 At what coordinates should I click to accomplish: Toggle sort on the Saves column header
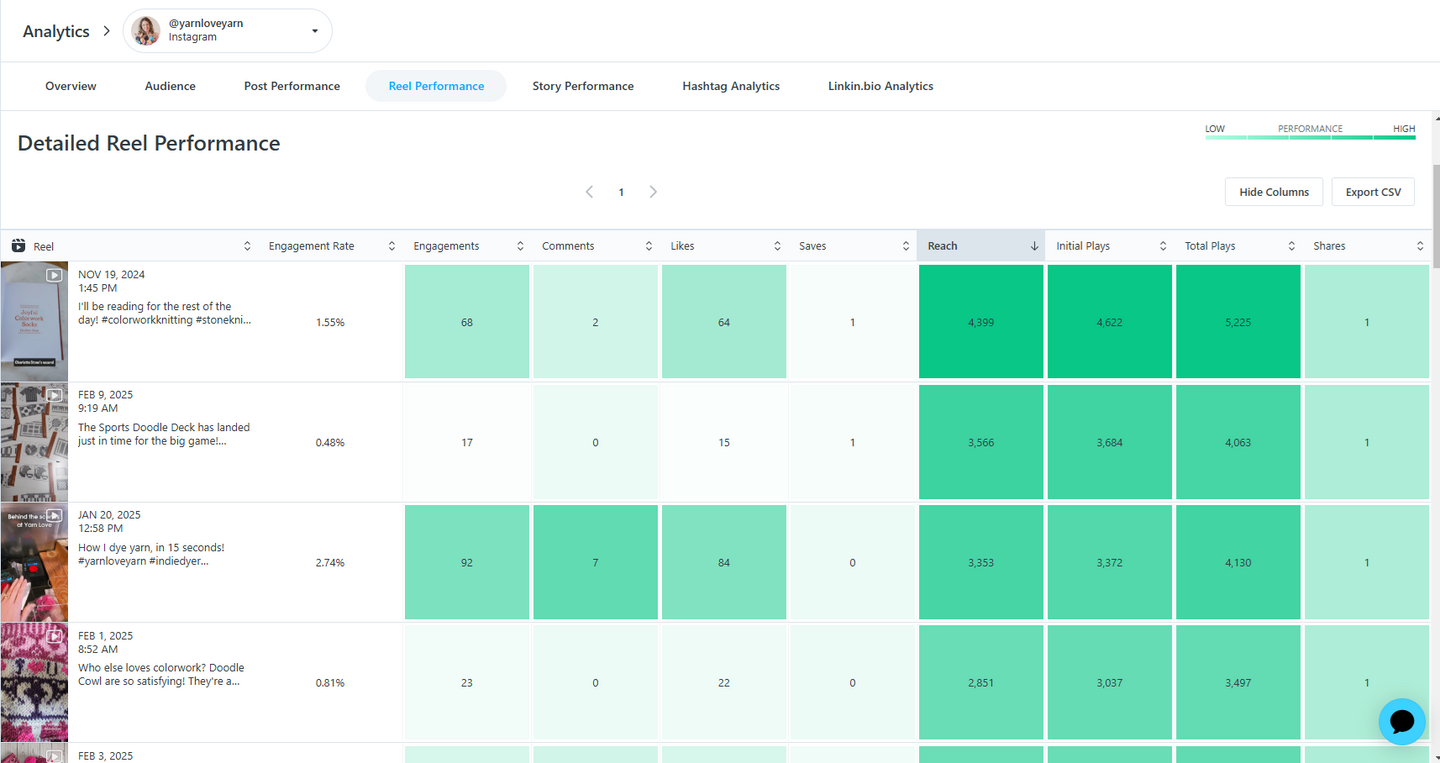click(x=853, y=246)
